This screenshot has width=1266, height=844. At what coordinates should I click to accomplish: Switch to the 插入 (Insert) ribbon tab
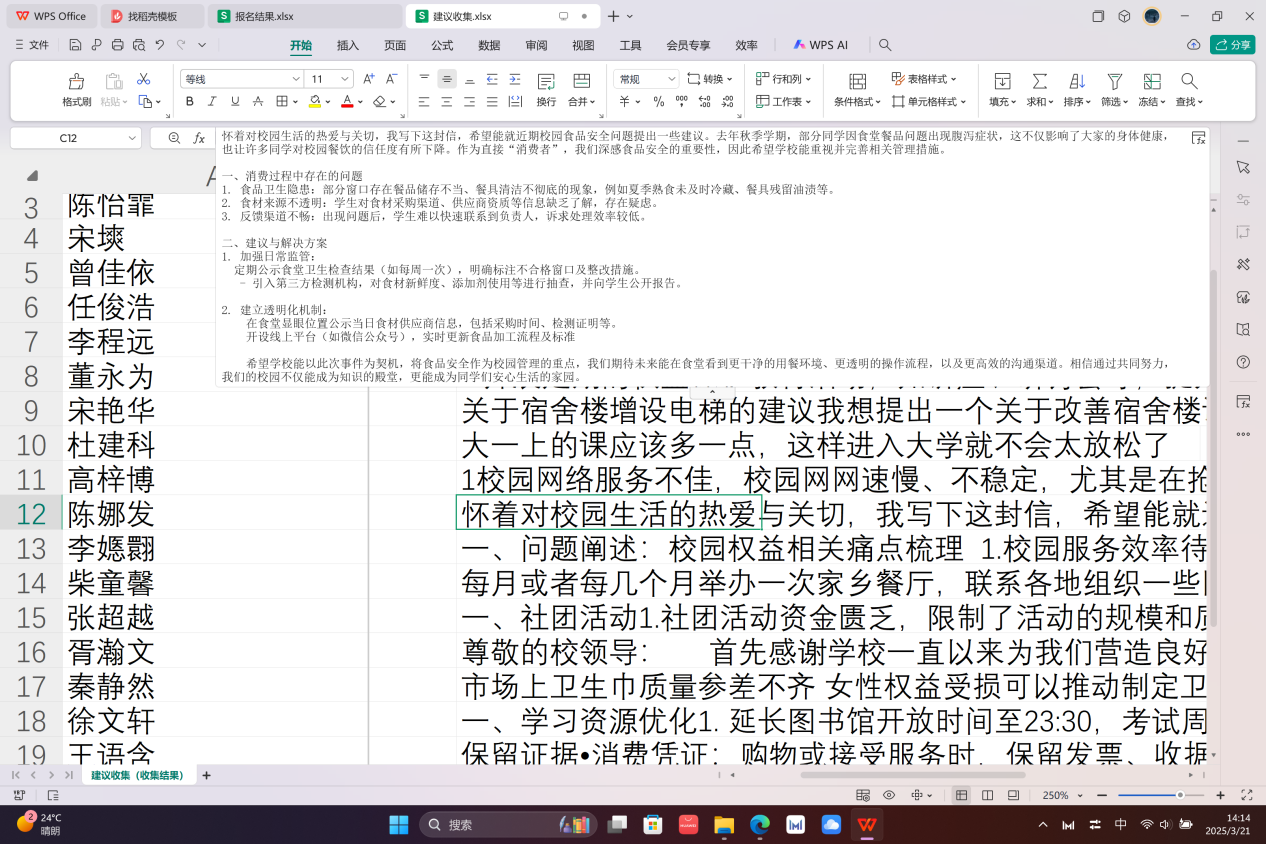pos(348,45)
